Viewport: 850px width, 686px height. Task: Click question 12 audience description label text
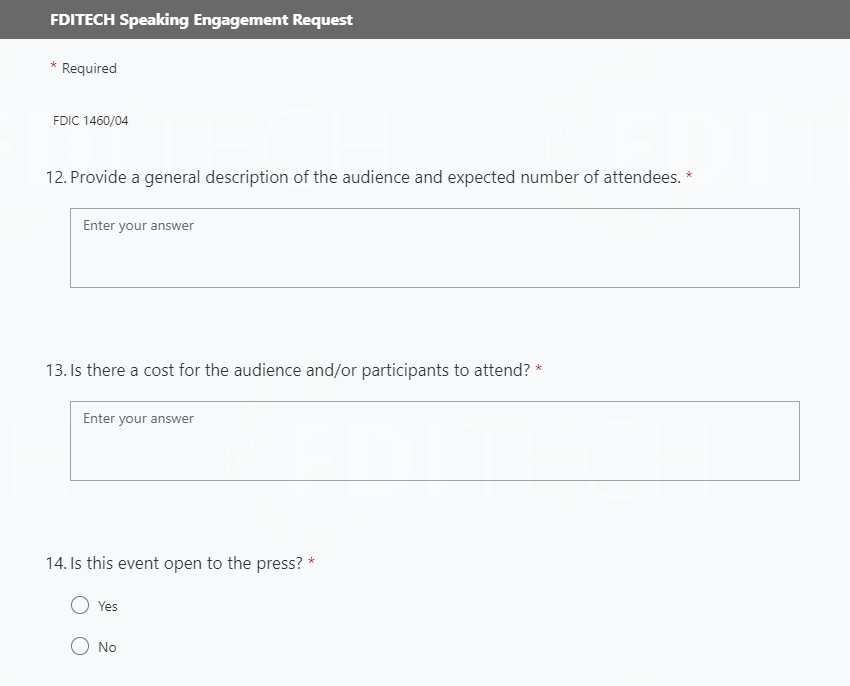click(375, 178)
